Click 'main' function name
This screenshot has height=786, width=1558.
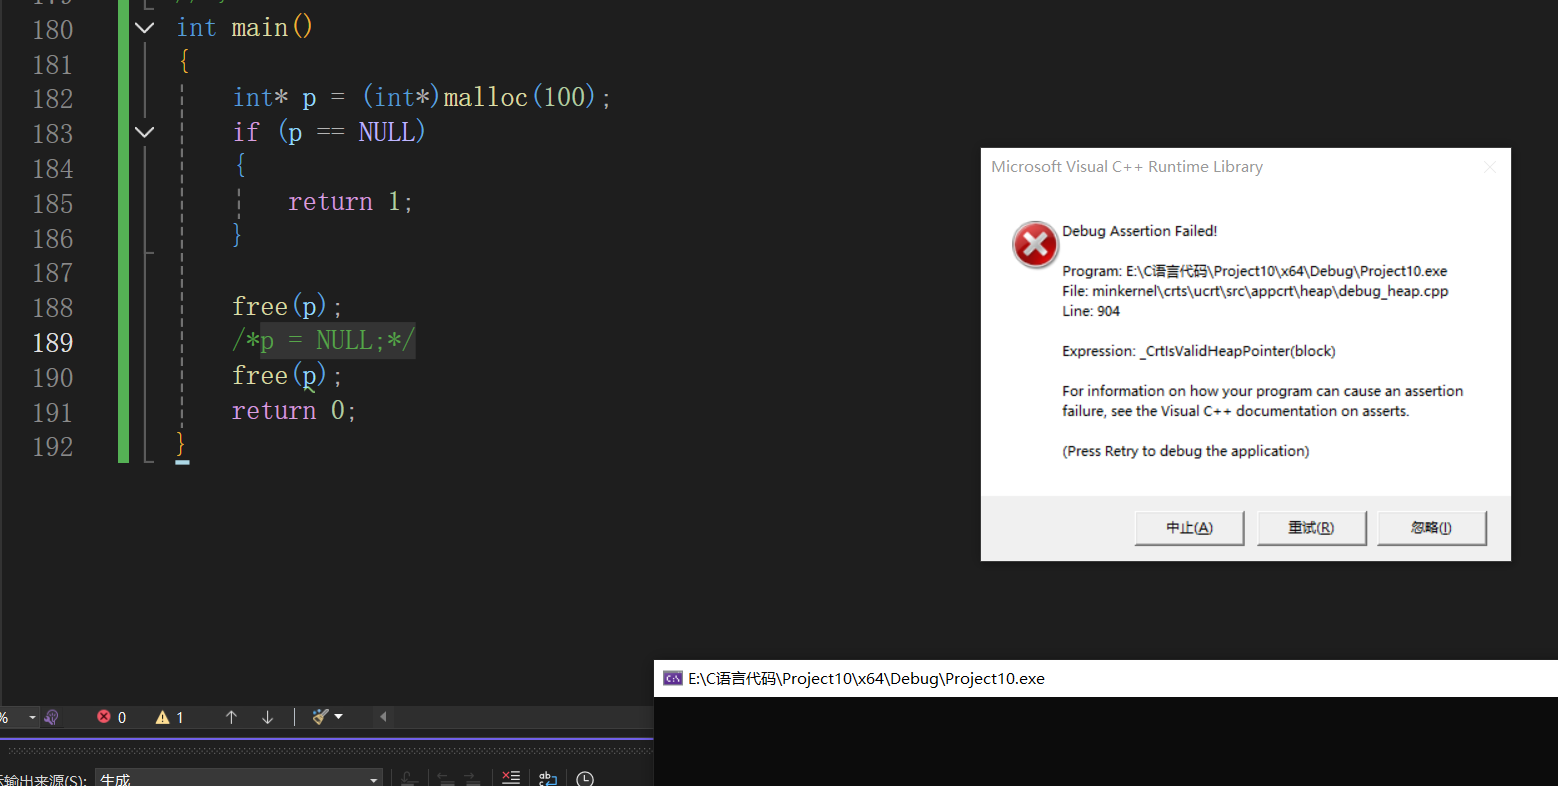coord(260,28)
